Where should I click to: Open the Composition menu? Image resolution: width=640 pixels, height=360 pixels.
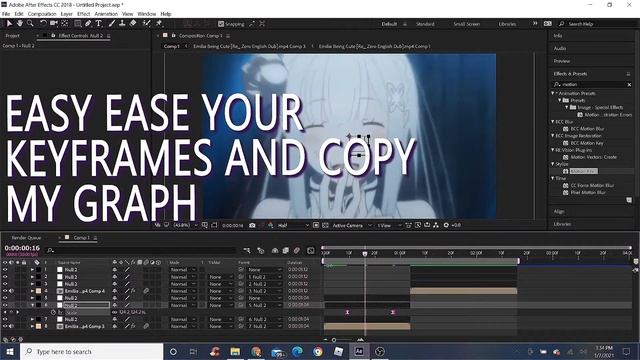[x=42, y=14]
